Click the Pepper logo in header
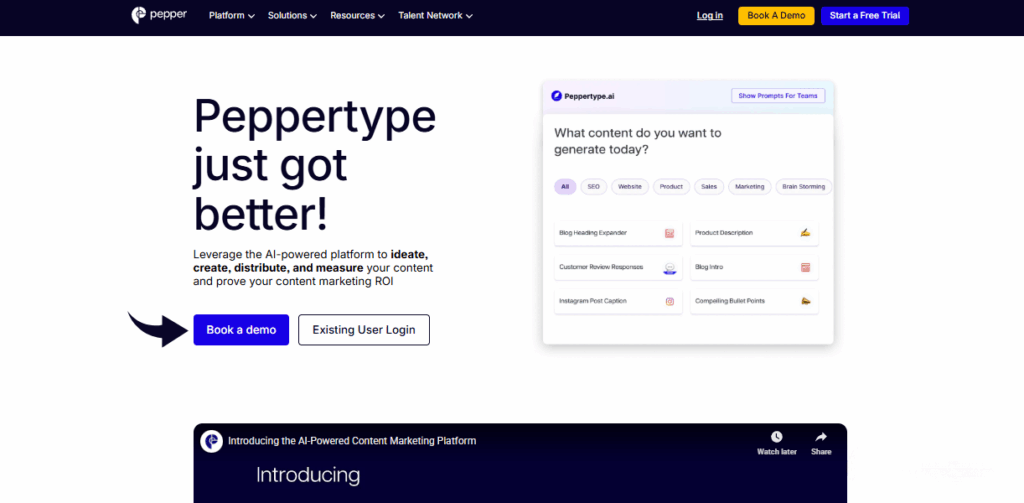1024x503 pixels. 159,15
